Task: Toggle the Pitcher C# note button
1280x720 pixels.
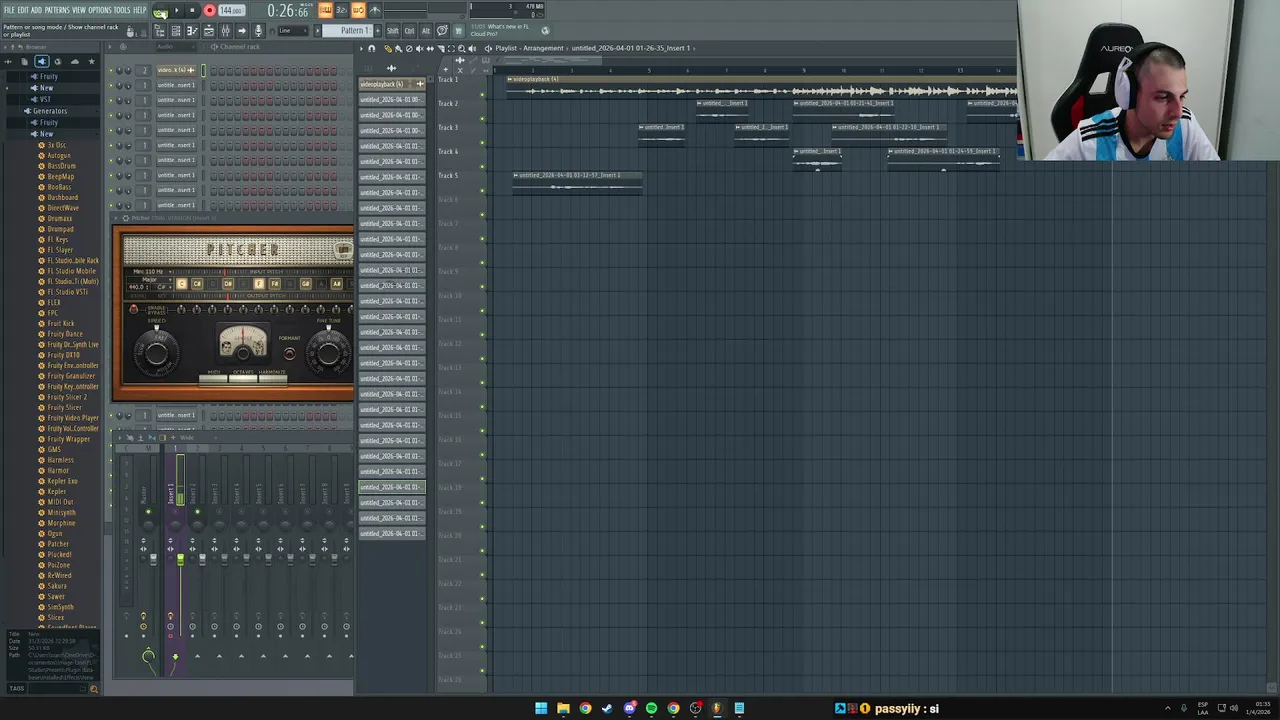Action: (x=196, y=284)
